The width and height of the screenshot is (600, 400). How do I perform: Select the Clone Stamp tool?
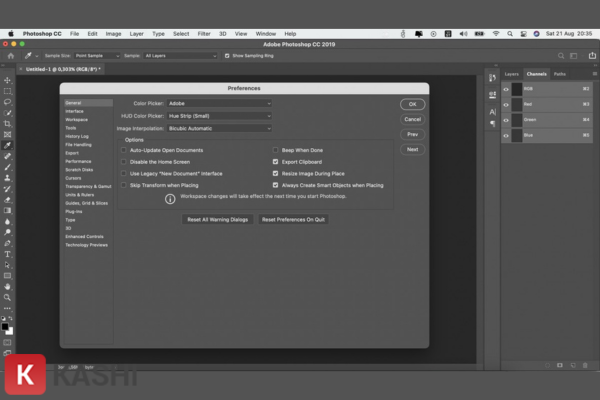tap(7, 178)
